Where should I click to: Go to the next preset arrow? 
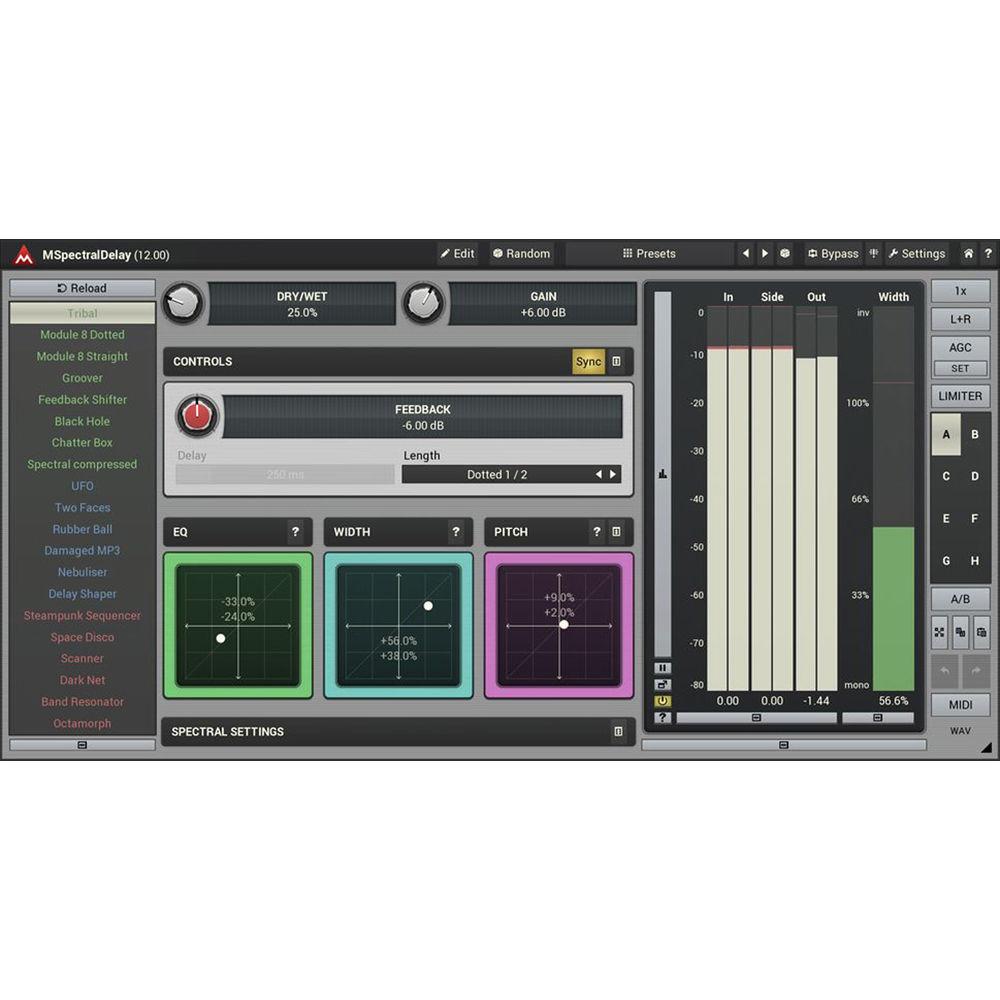765,254
